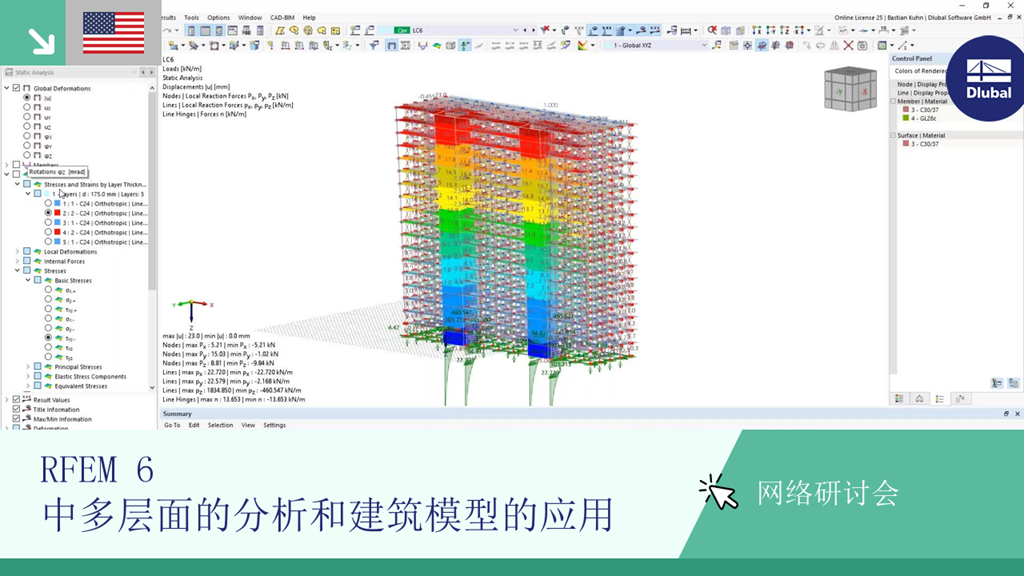Select layer 1 : 1 - C24 radio button
This screenshot has width=1024, height=576.
48,203
